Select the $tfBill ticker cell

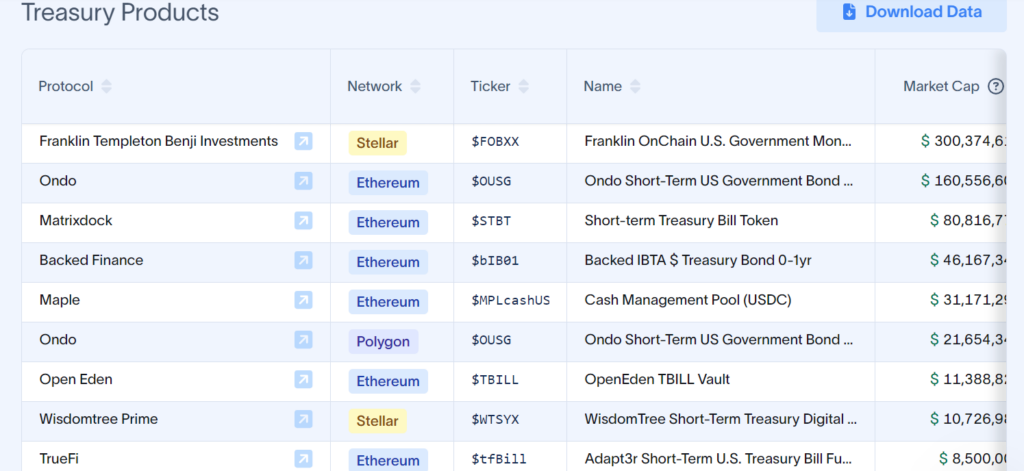[499, 459]
